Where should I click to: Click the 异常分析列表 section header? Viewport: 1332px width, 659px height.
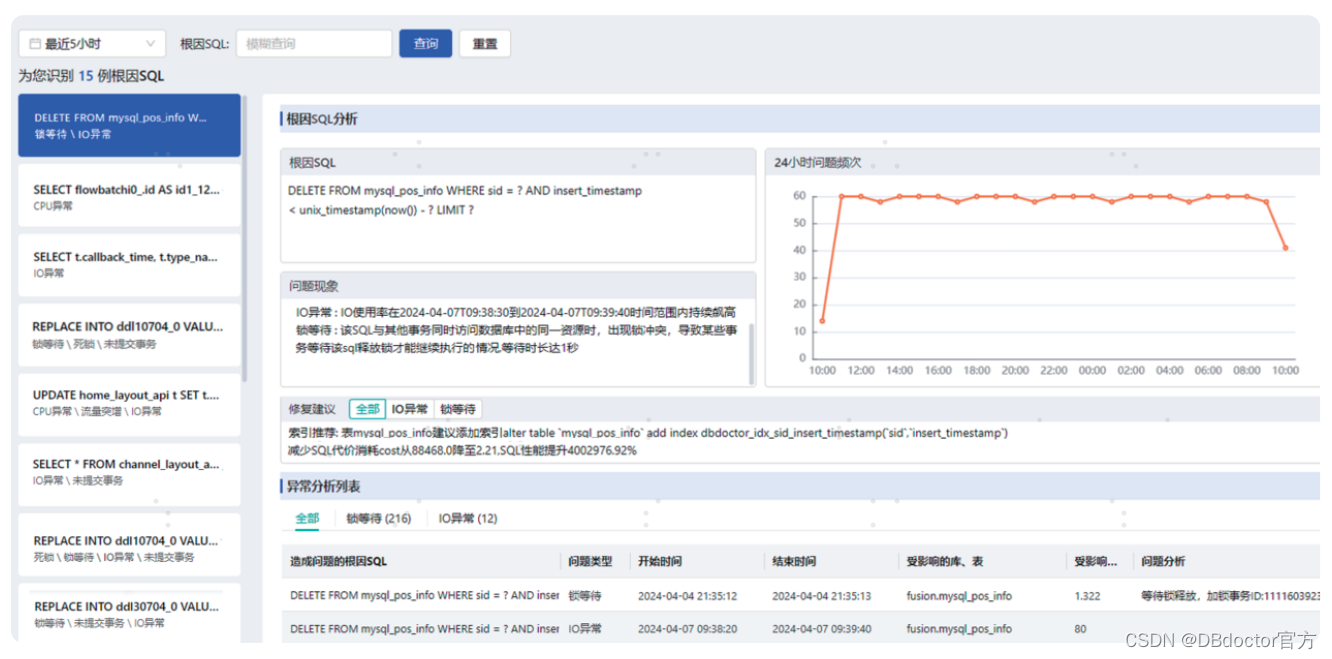(x=323, y=486)
